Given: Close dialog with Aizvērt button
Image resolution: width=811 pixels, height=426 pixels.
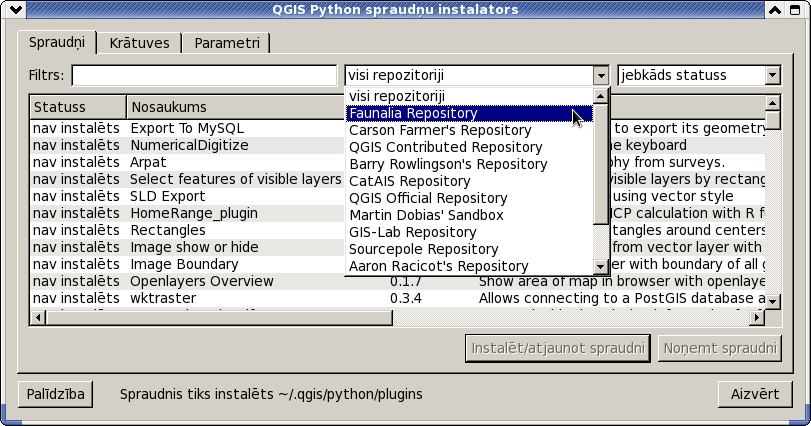Looking at the screenshot, I should click(755, 394).
